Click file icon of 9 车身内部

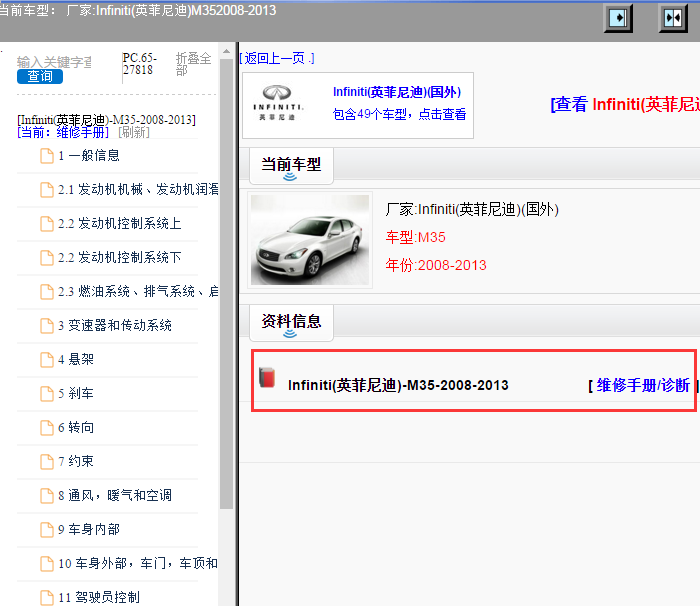[47, 529]
